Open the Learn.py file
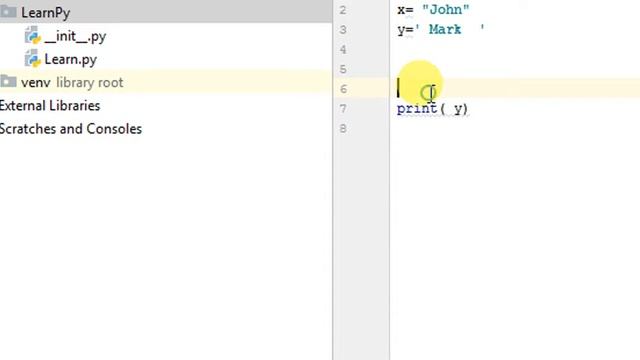The image size is (640, 360). click(x=70, y=60)
